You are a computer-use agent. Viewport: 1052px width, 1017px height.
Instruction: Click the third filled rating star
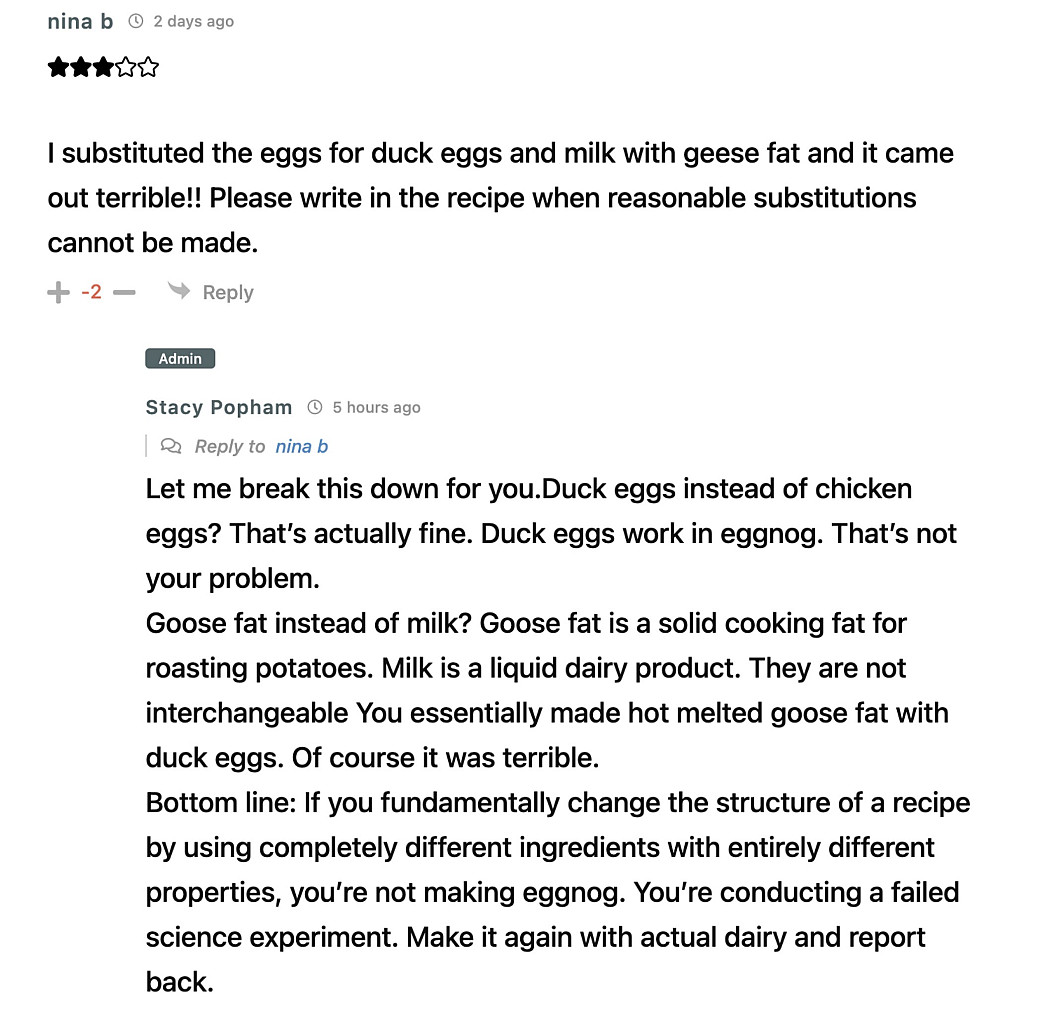pos(103,68)
